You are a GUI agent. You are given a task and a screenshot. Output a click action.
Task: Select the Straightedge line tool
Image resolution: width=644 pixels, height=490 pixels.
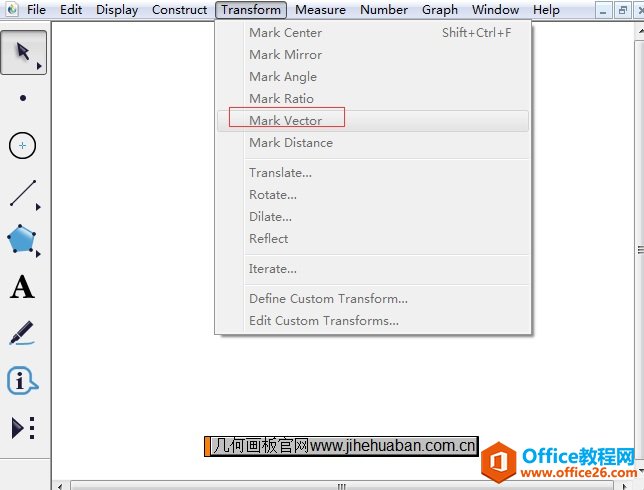click(x=23, y=193)
